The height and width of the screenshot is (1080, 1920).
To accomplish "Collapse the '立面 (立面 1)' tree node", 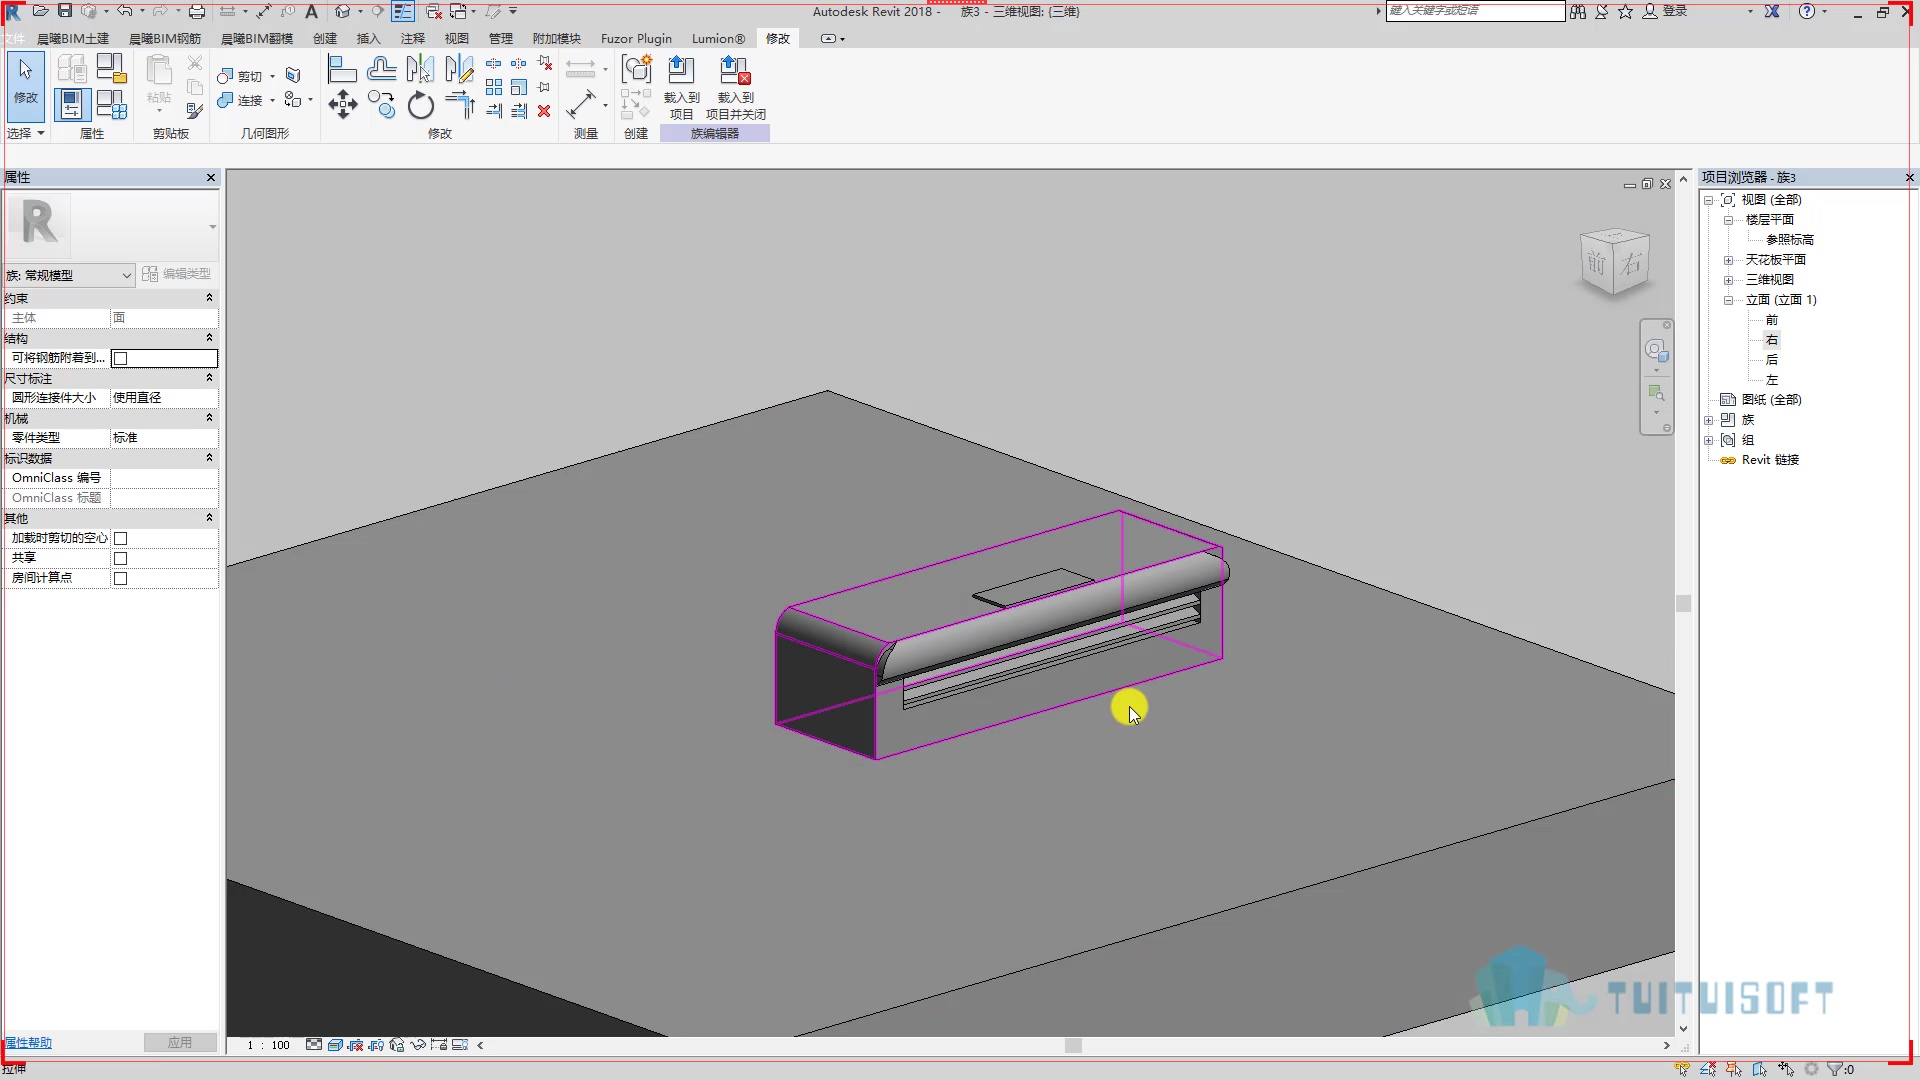I will [x=1728, y=300].
